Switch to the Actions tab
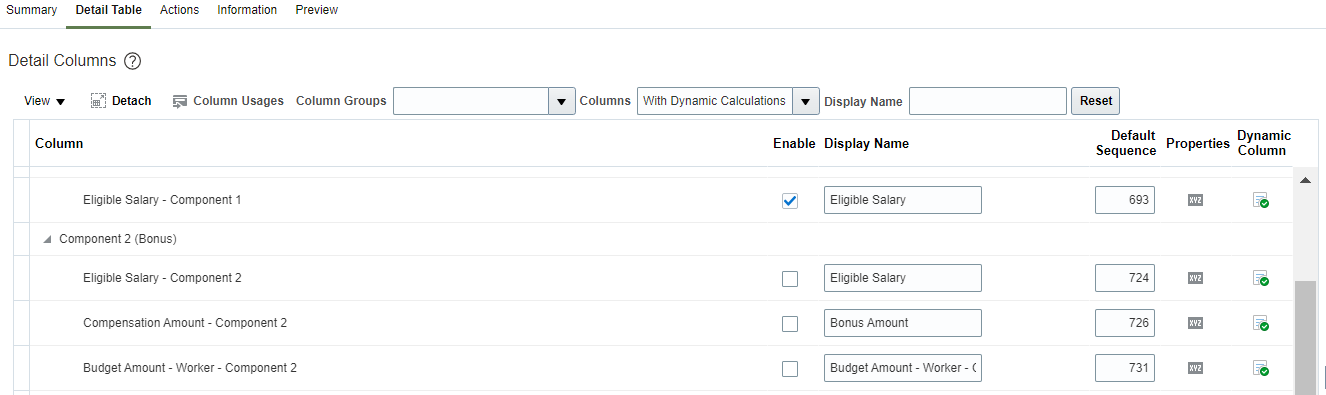 coord(179,10)
